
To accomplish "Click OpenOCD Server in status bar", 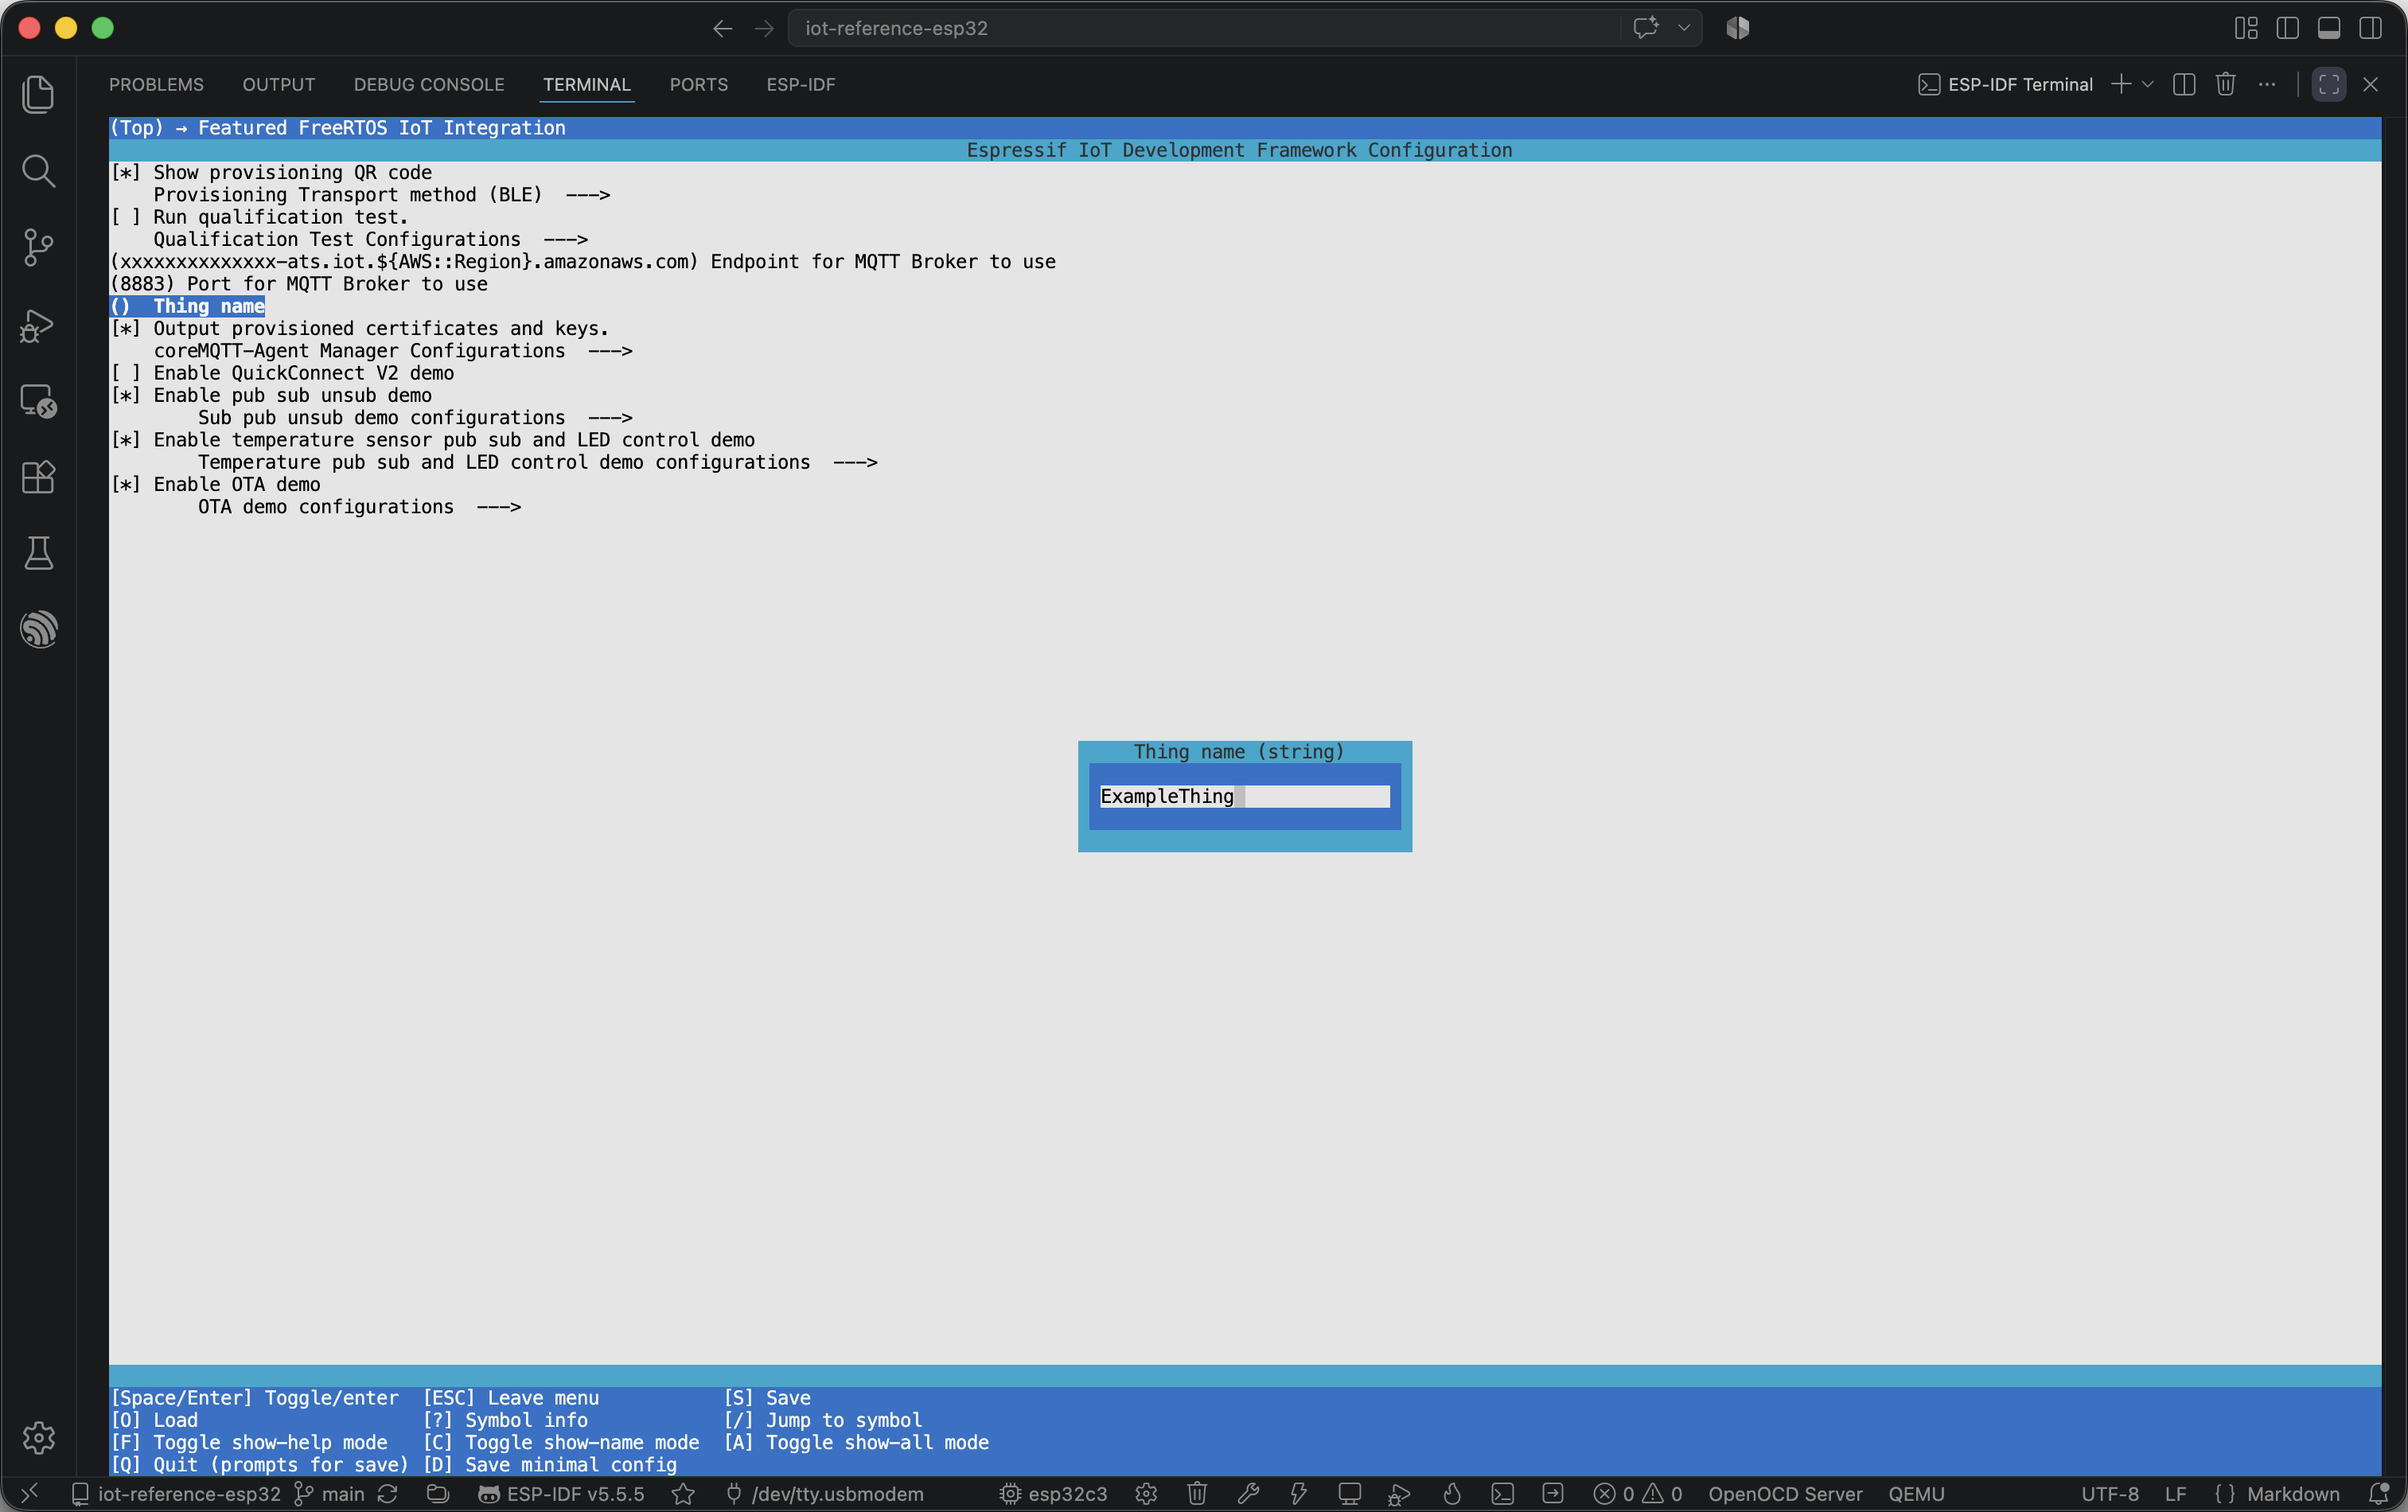I will coord(1785,1494).
